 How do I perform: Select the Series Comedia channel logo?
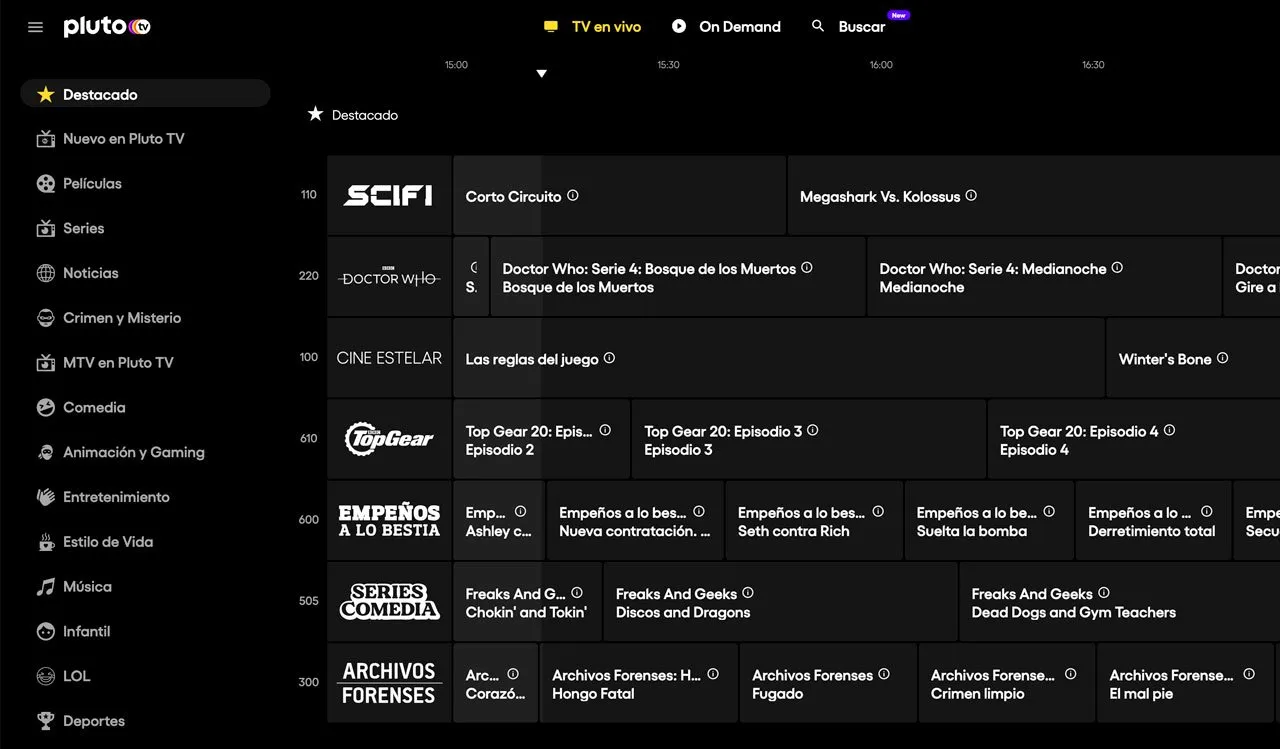point(389,602)
